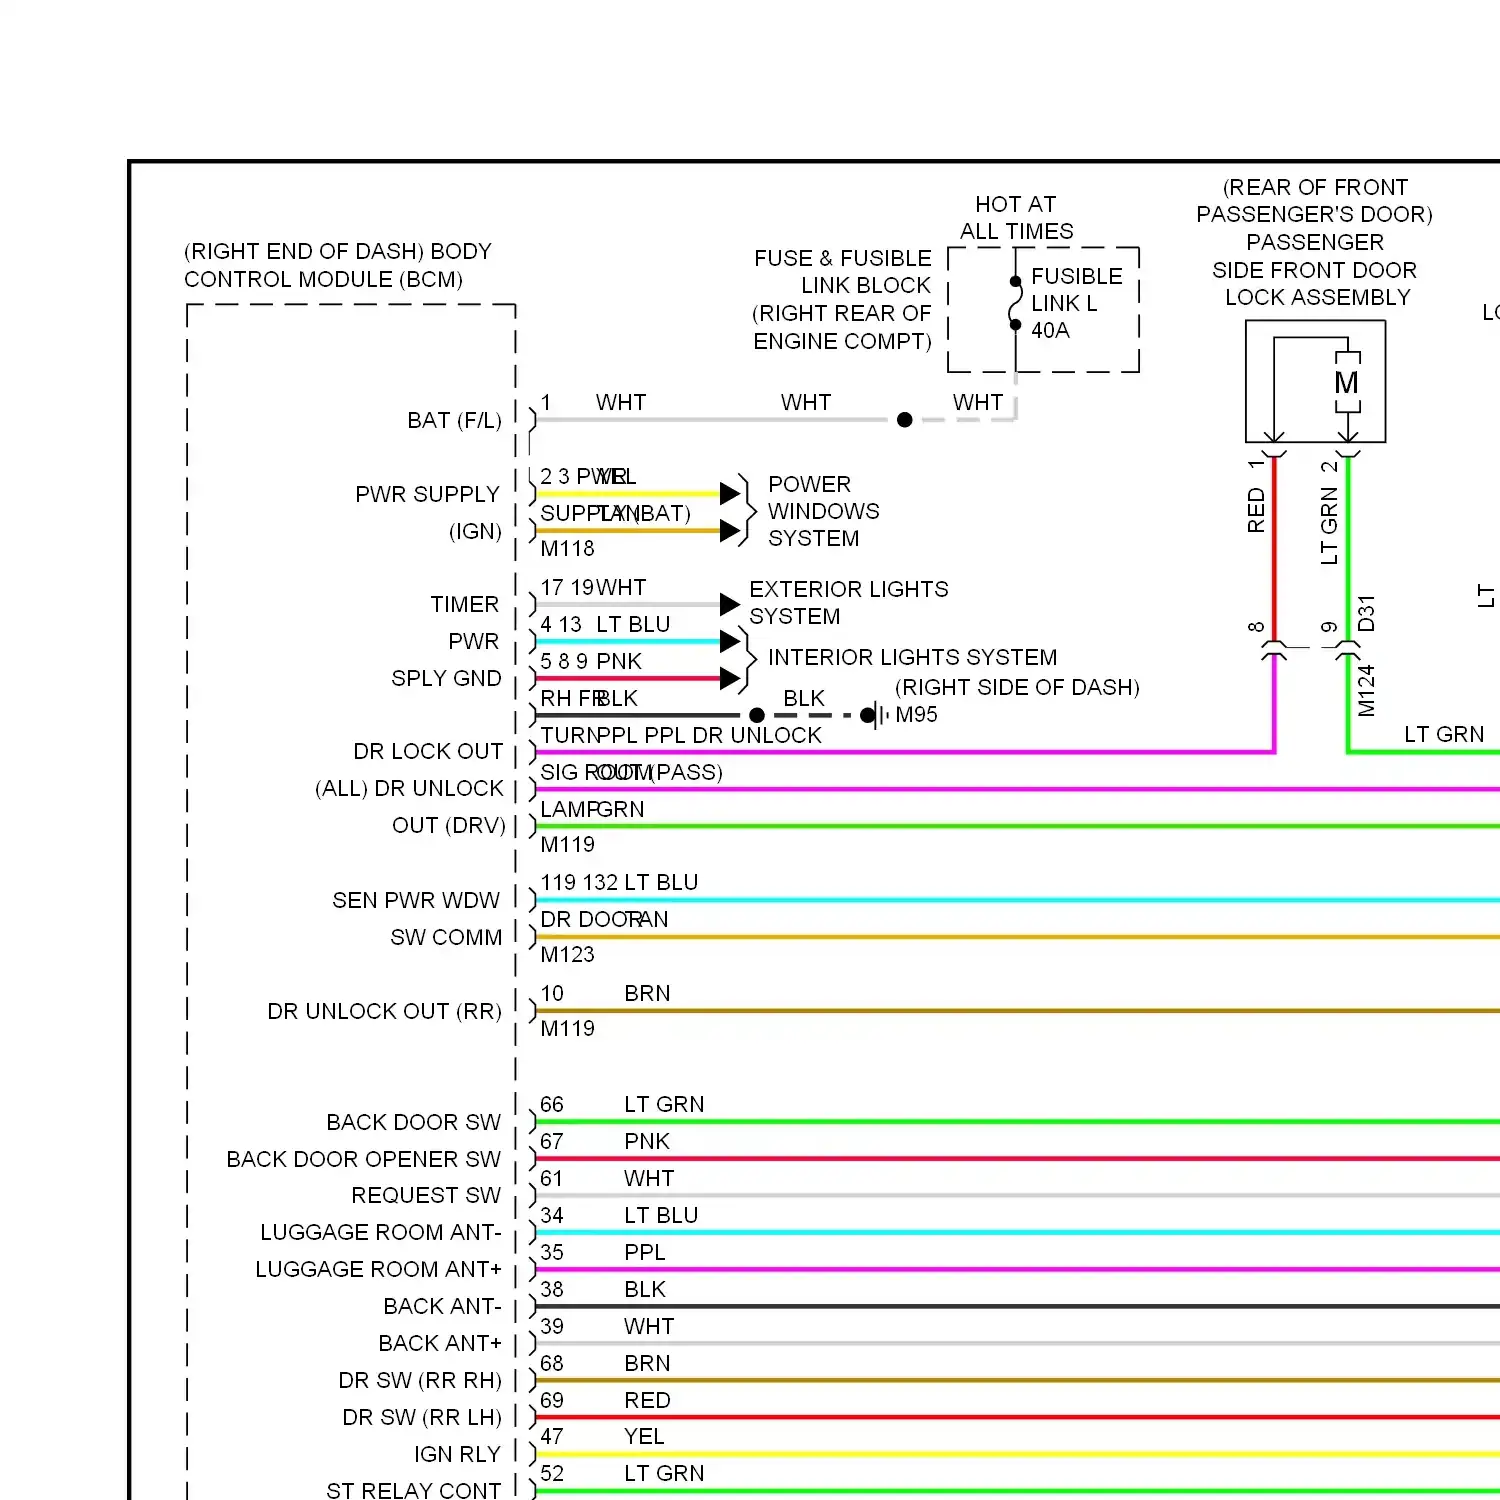Click the 'M95' ground label
The image size is (1500, 1500).
coord(916,714)
